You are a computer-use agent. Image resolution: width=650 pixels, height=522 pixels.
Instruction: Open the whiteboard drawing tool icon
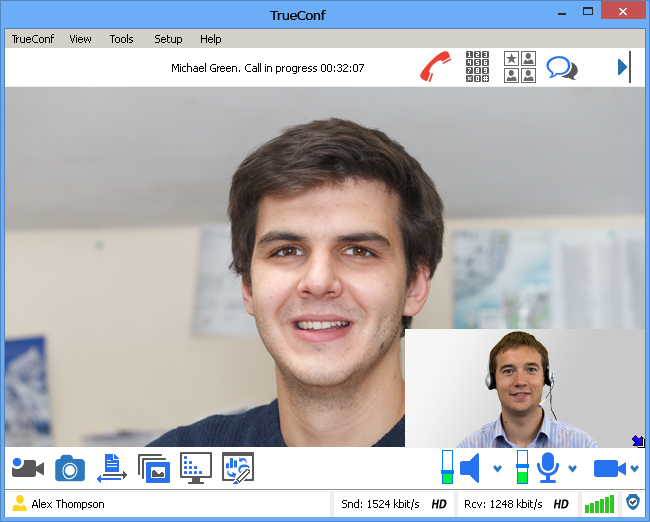238,468
